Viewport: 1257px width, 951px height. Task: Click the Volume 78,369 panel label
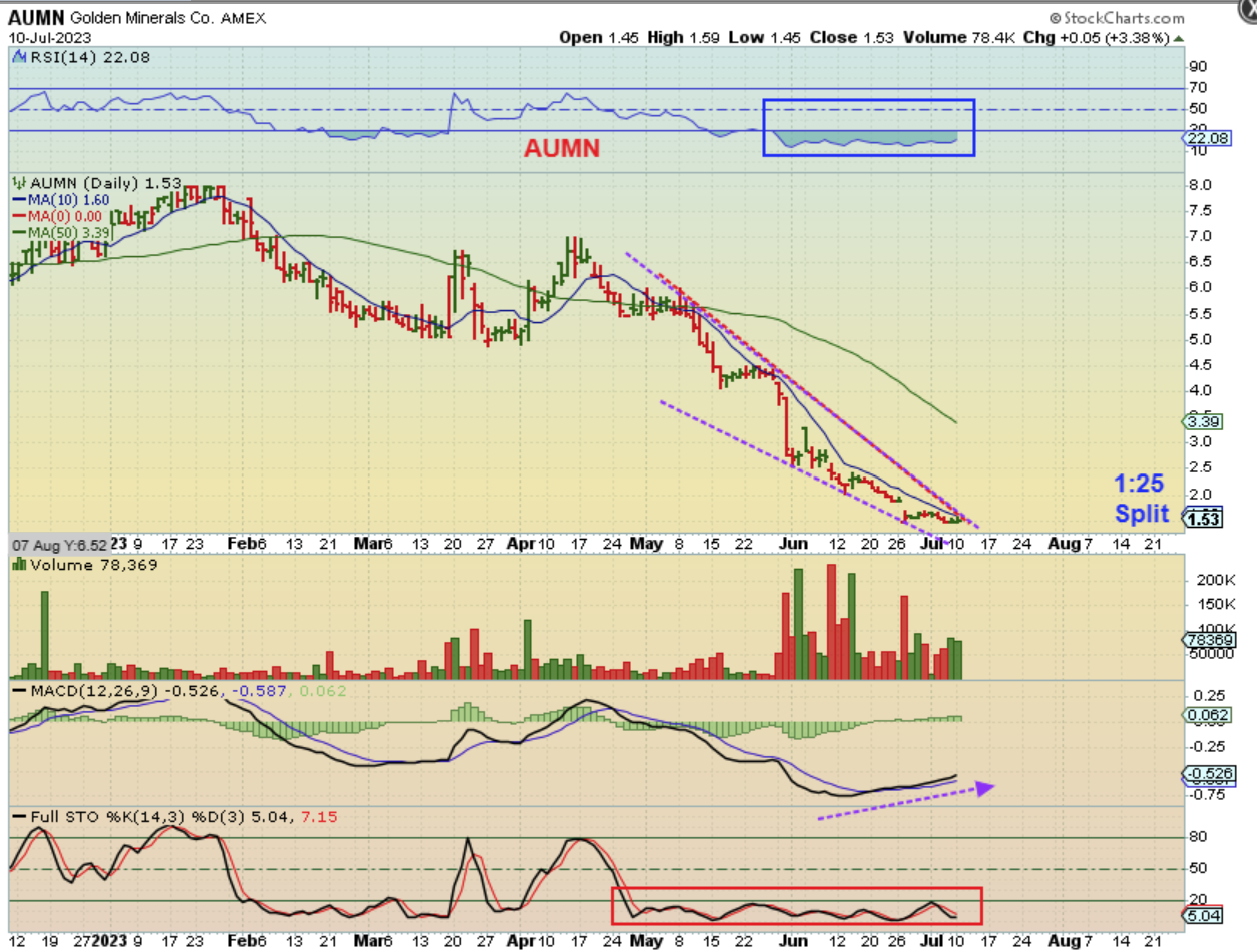[x=92, y=564]
